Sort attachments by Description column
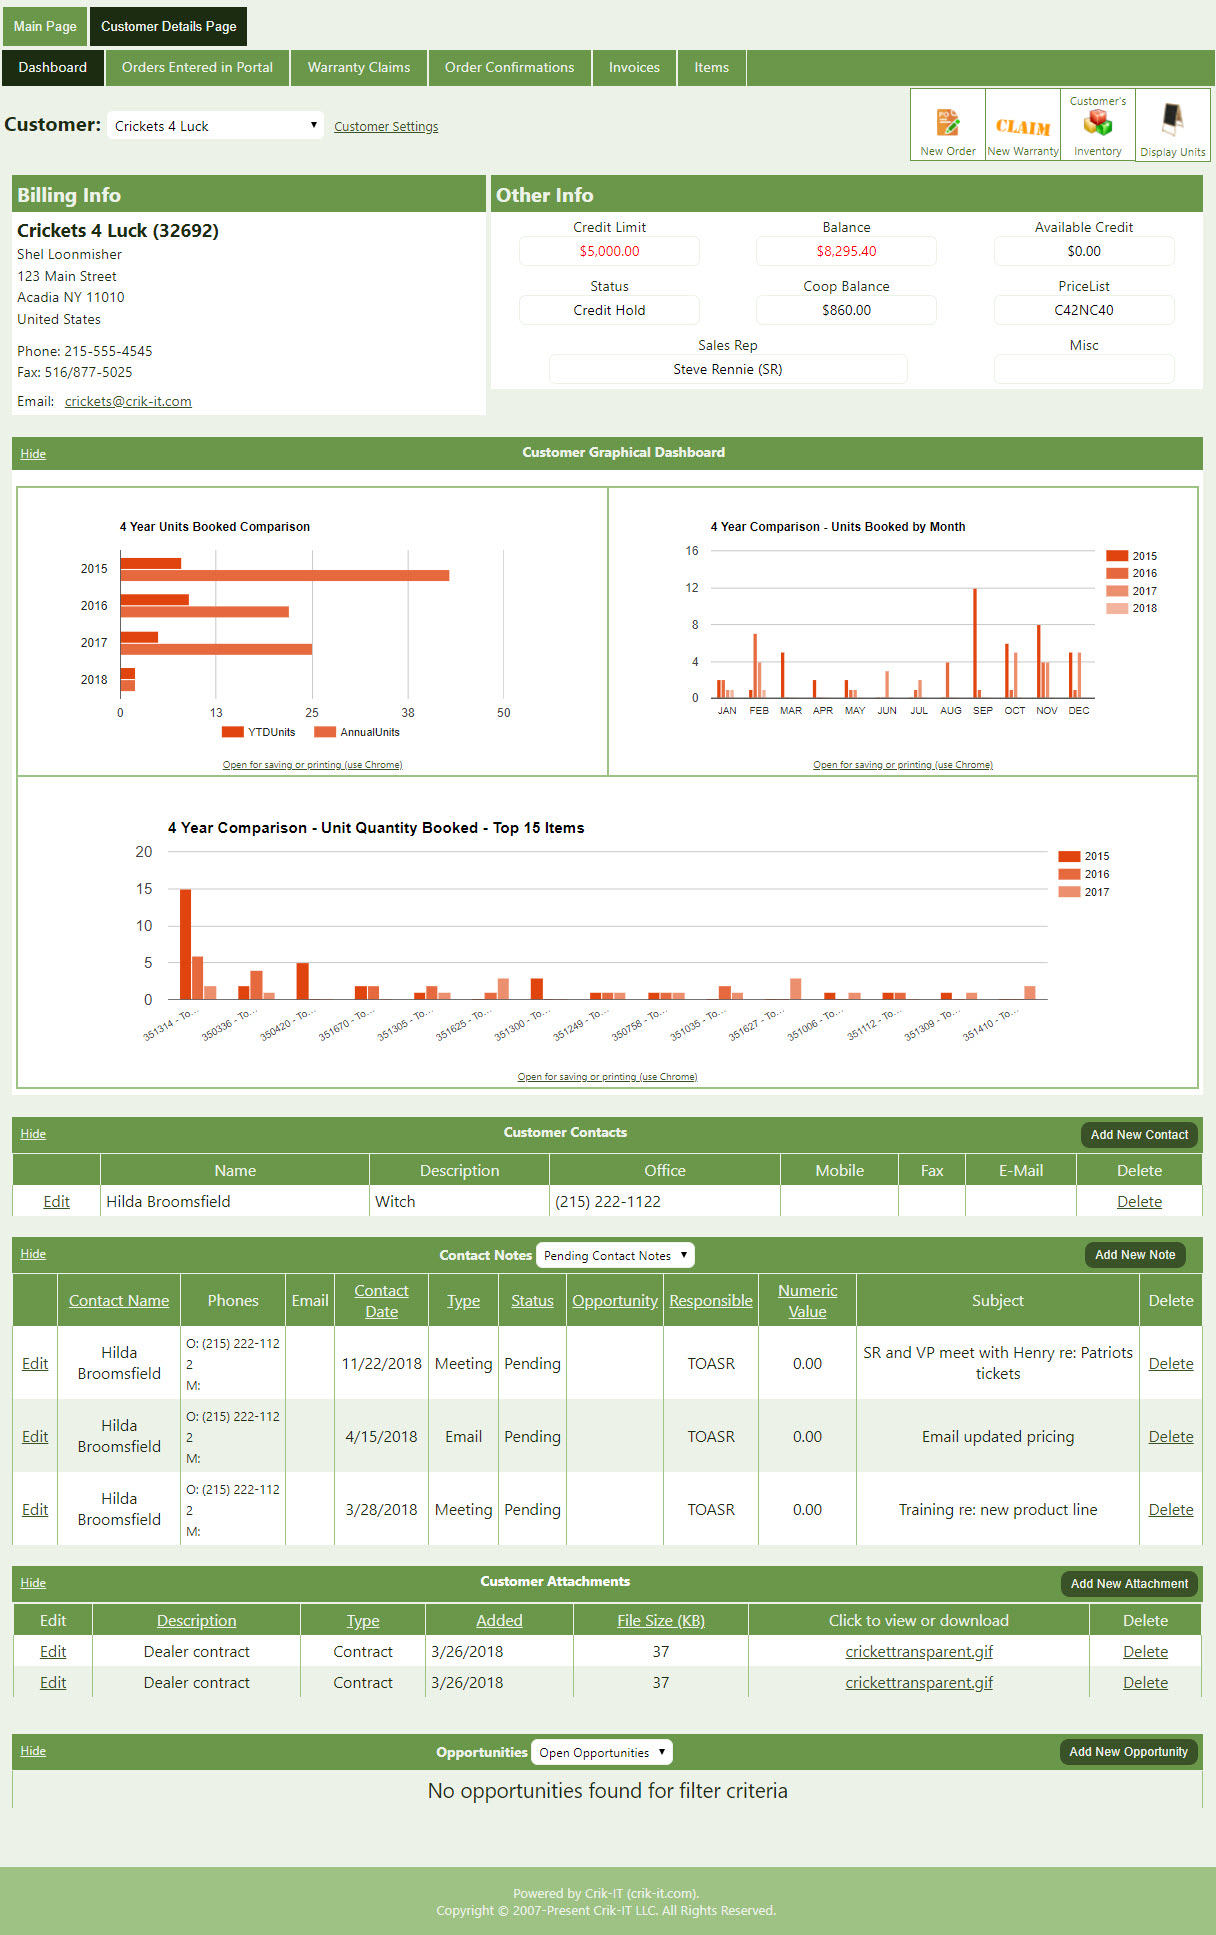The width and height of the screenshot is (1216, 1935). 196,1620
